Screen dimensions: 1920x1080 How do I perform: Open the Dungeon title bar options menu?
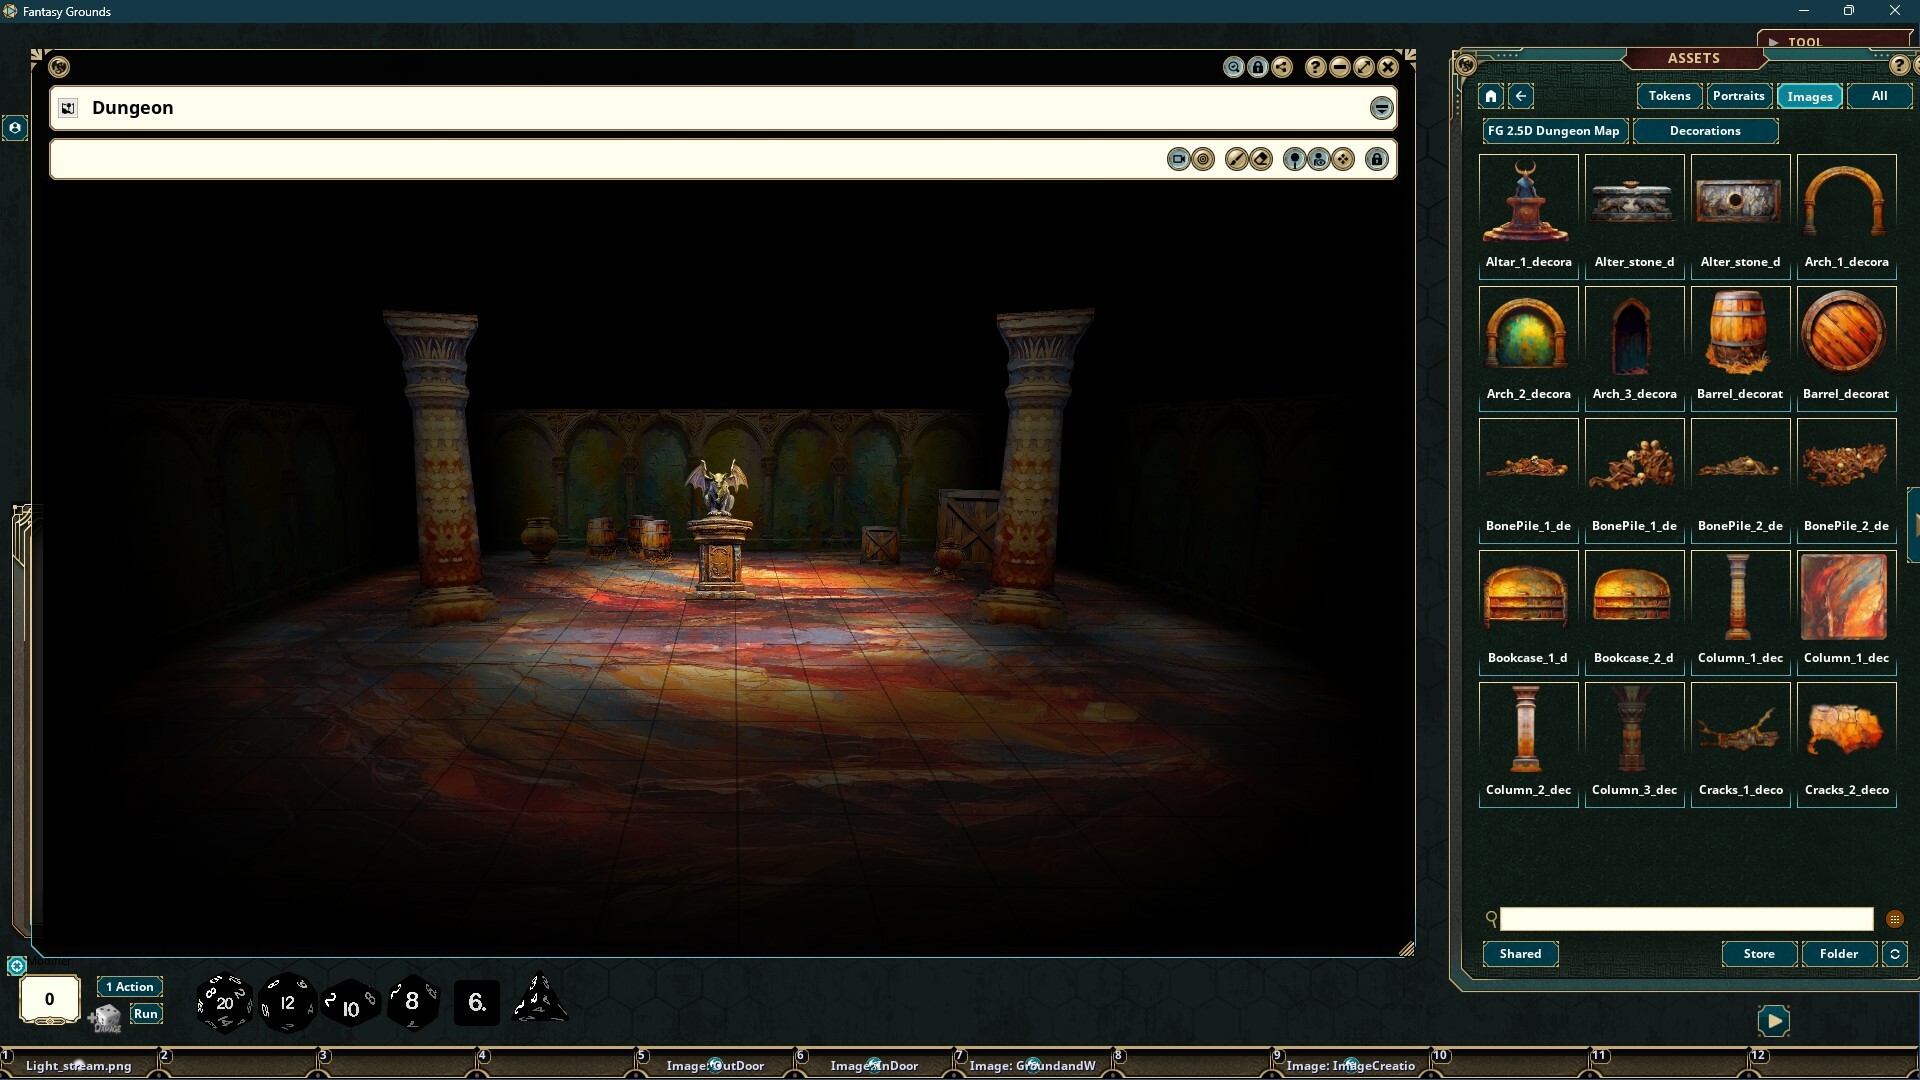[x=1381, y=108]
